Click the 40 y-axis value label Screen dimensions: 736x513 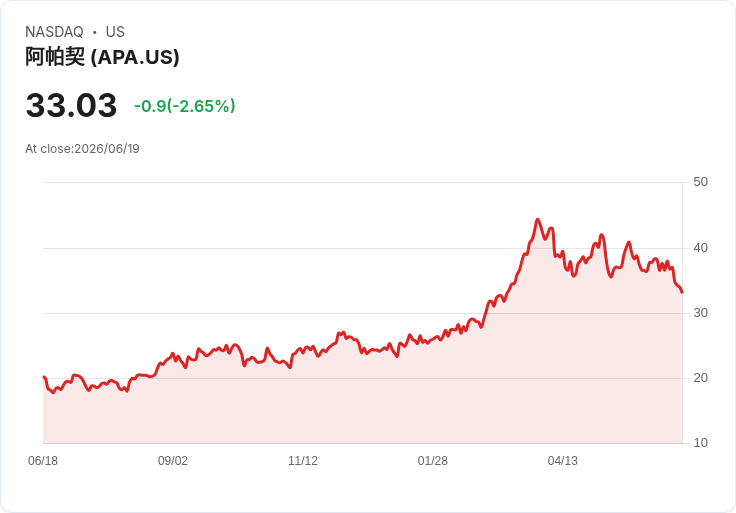pos(700,248)
